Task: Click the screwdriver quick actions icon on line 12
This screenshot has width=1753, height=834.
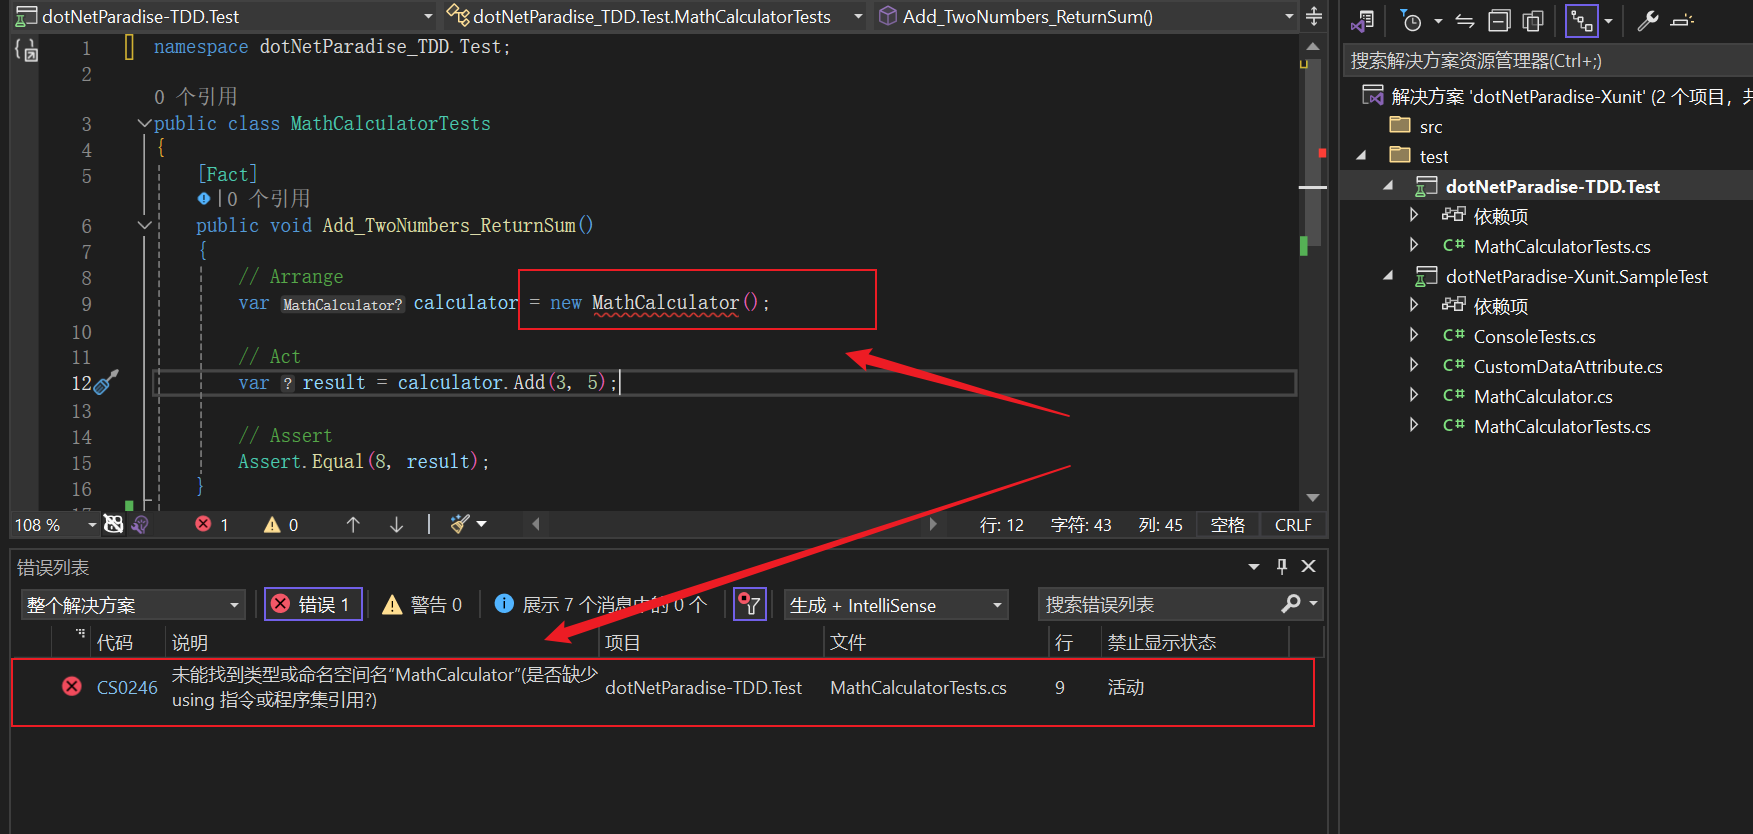Action: tap(106, 382)
